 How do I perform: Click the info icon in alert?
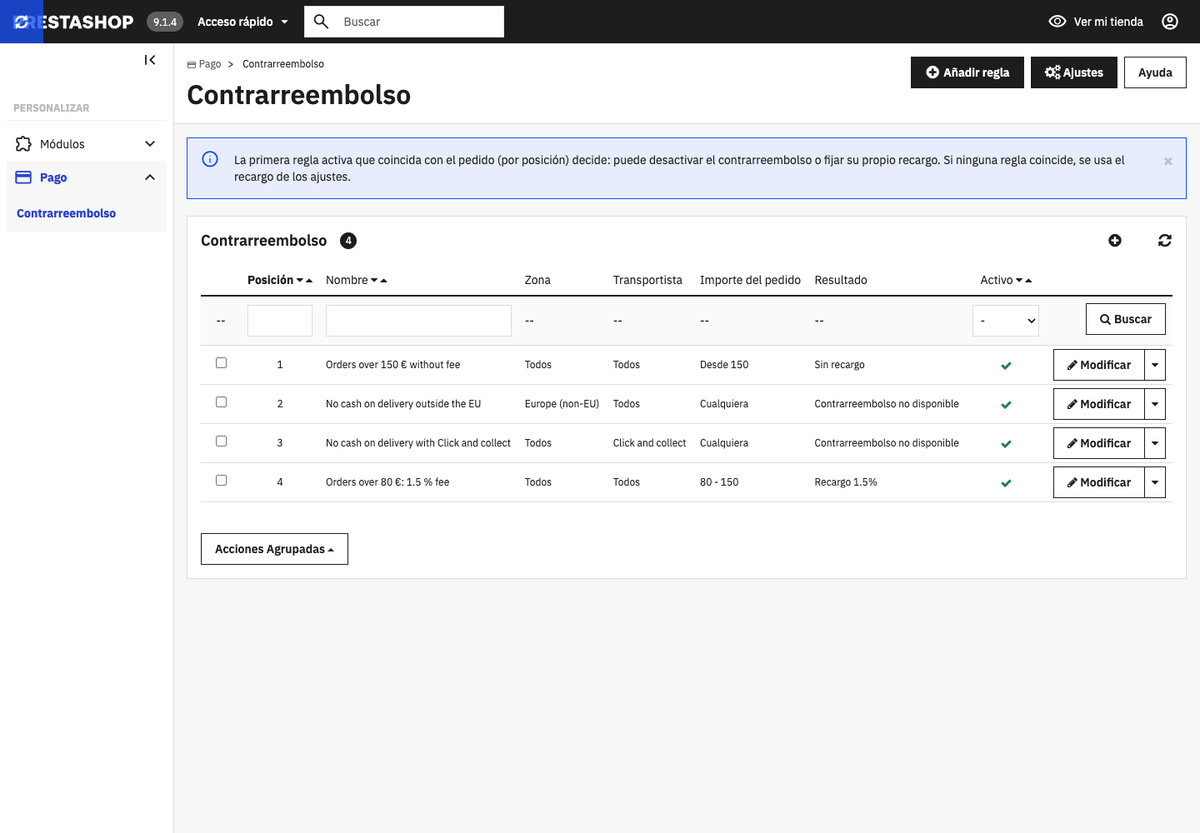[x=210, y=159]
